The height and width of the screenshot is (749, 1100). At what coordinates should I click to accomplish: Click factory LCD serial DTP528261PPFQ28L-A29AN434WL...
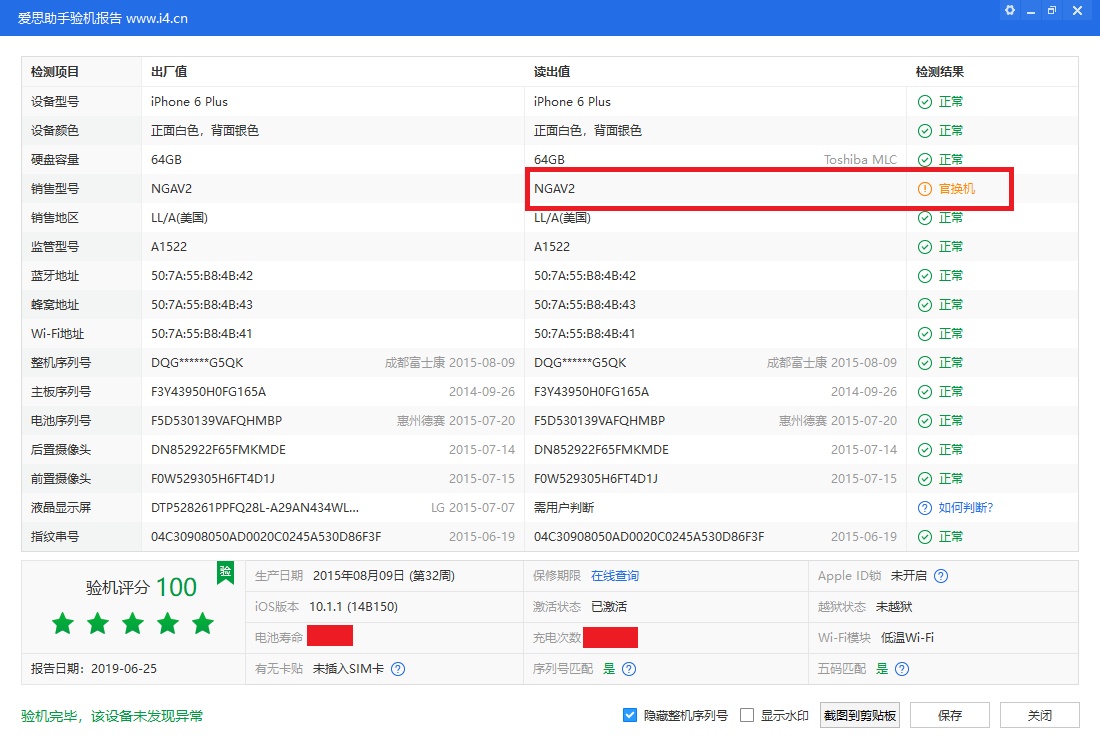point(255,508)
